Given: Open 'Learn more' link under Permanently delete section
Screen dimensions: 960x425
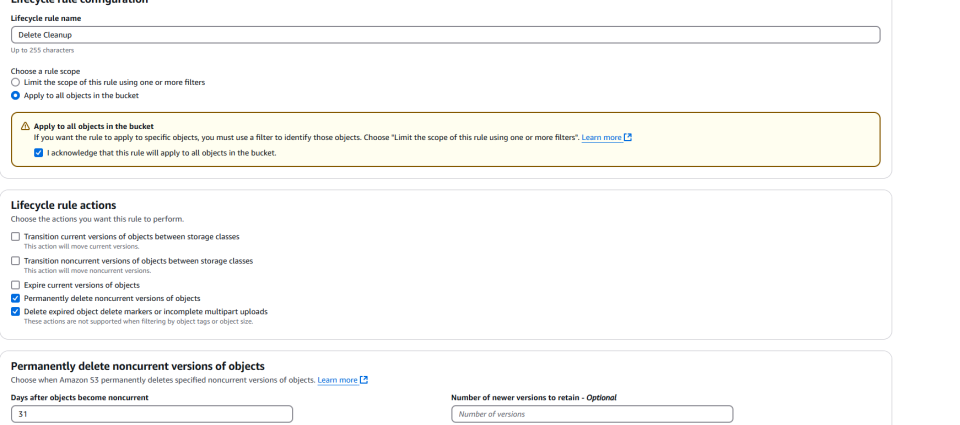Looking at the screenshot, I should [x=337, y=380].
